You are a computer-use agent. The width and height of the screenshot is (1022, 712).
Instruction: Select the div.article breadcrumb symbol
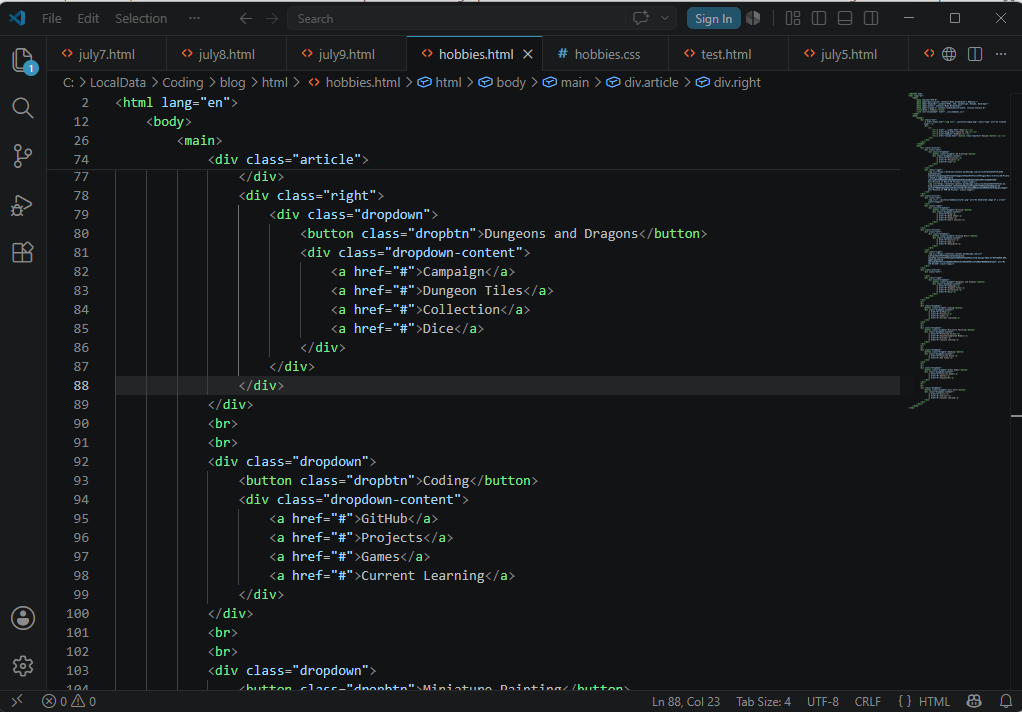(x=642, y=83)
